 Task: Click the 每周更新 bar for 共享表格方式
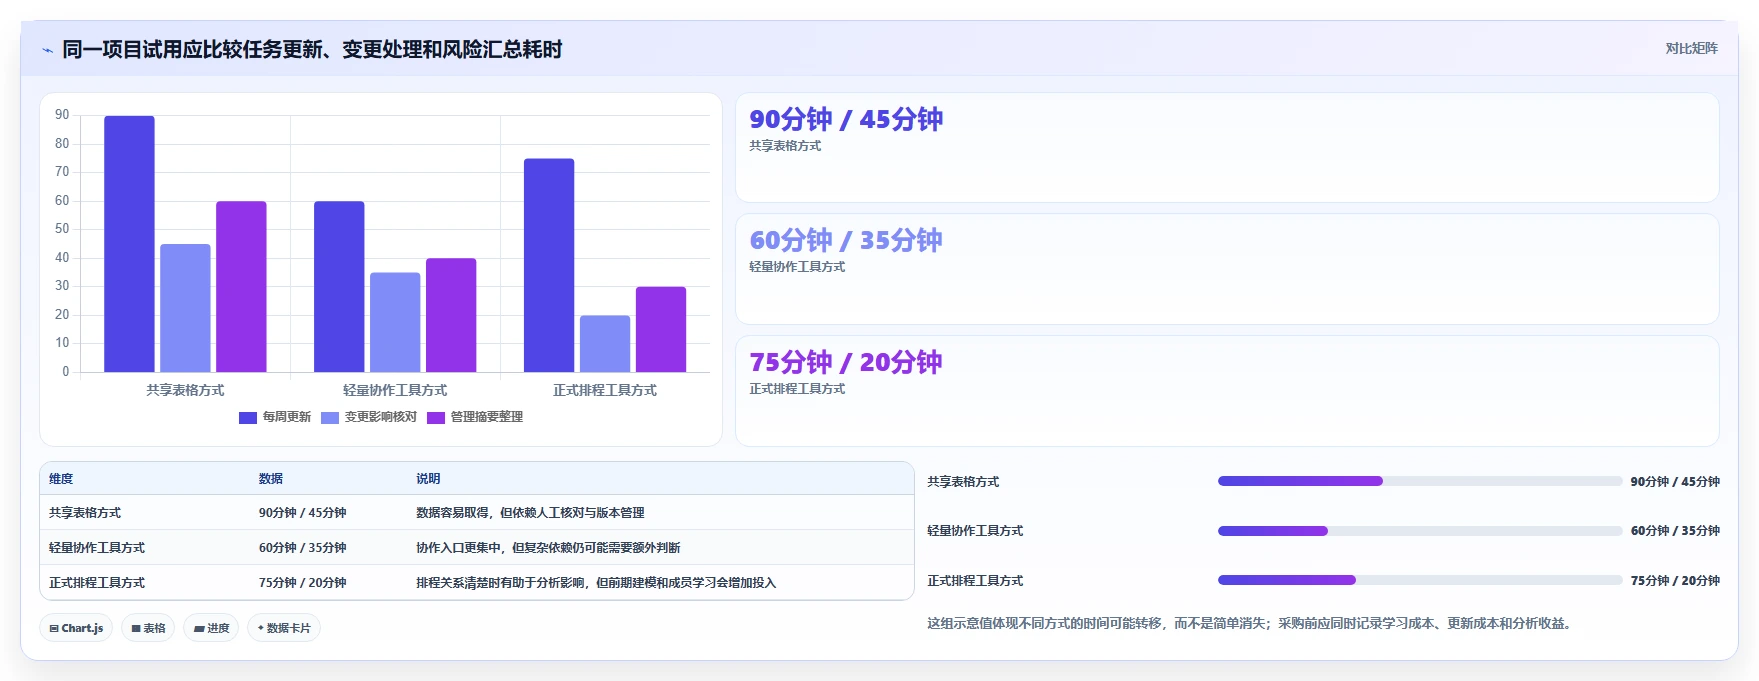coord(130,244)
